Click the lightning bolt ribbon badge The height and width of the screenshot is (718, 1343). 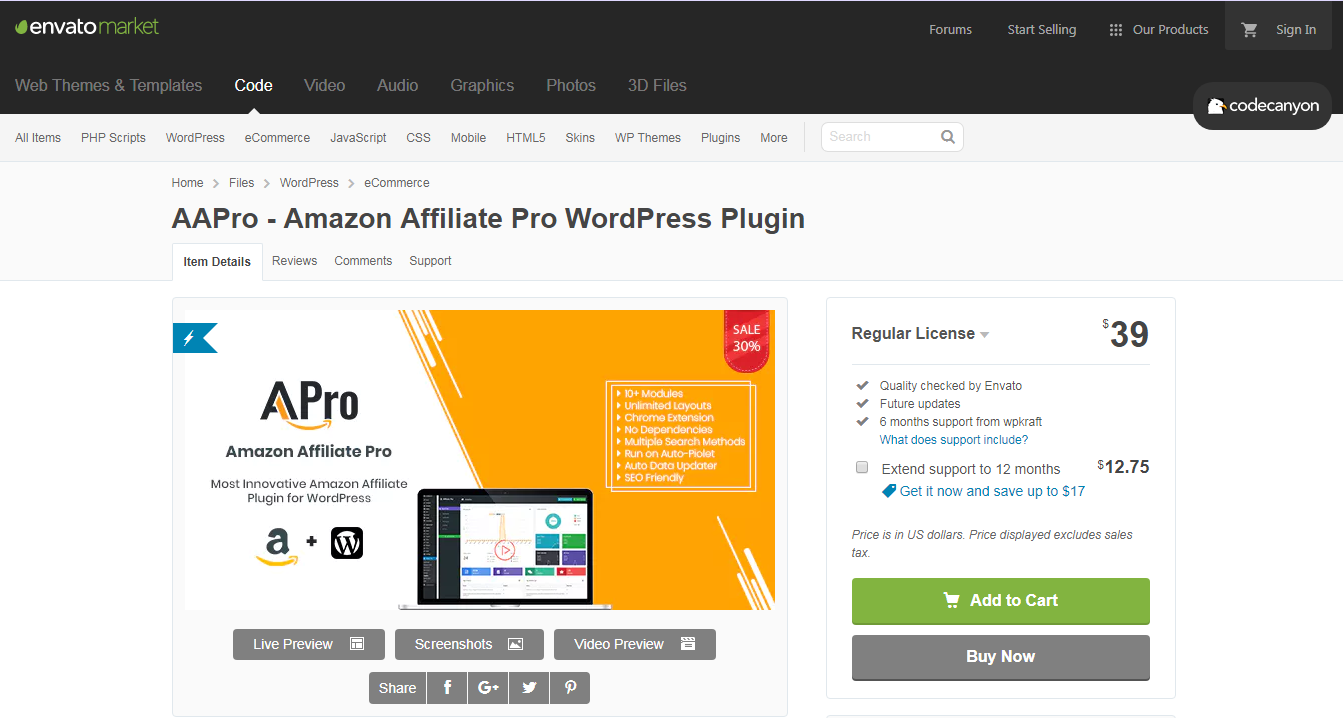193,338
